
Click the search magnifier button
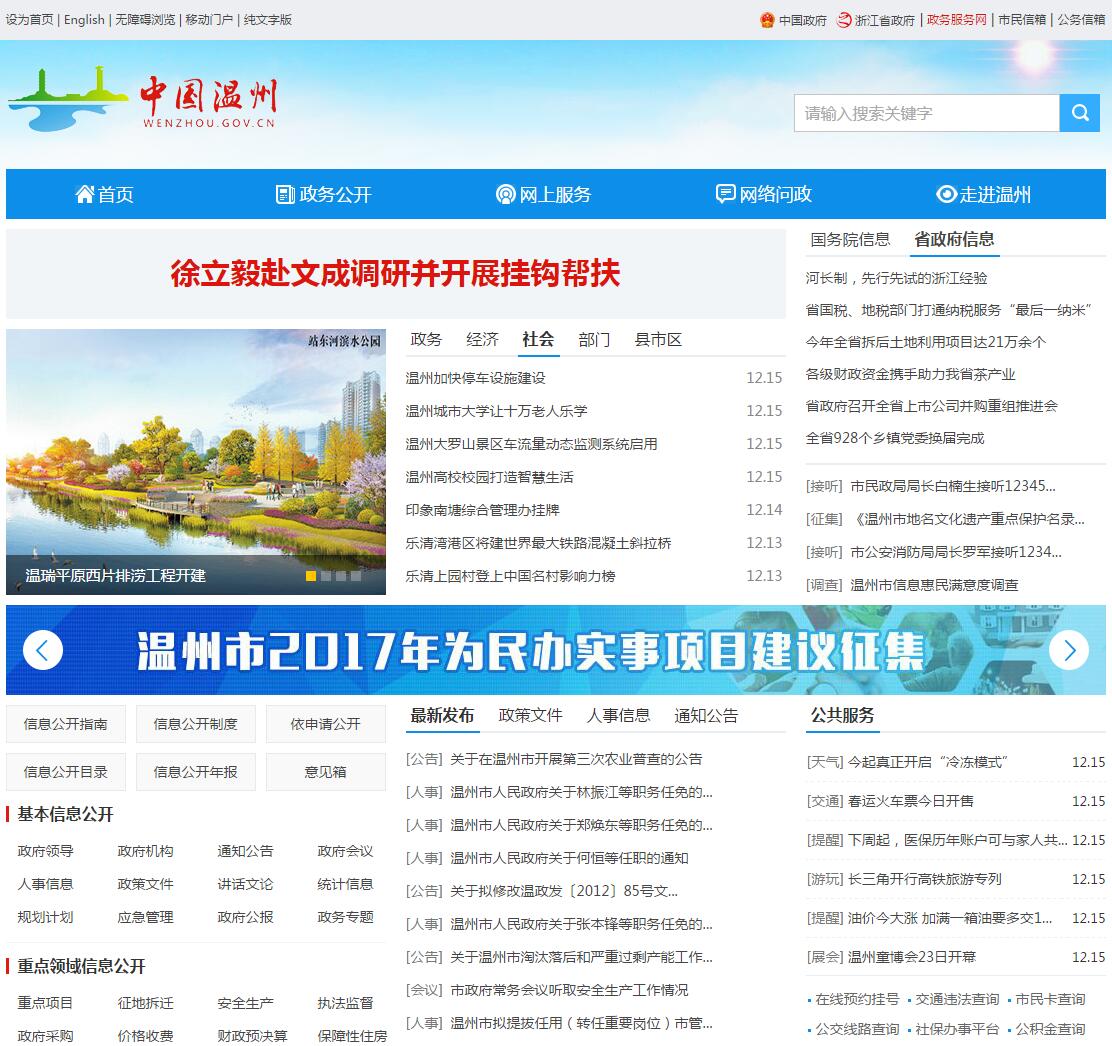coord(1079,113)
